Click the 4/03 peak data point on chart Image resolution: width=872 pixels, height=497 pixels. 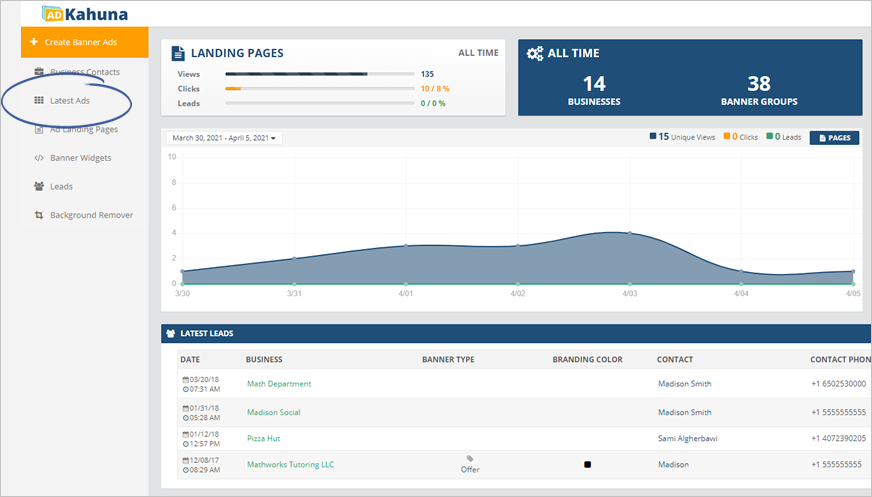[x=629, y=233]
